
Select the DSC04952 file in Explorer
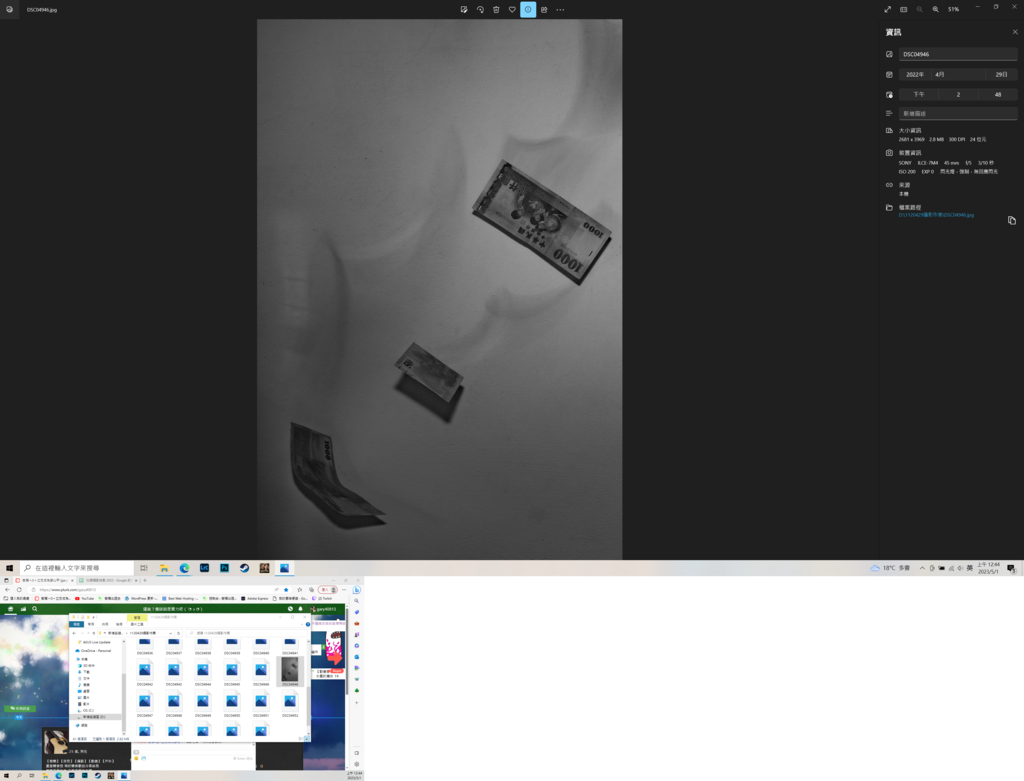[x=290, y=705]
